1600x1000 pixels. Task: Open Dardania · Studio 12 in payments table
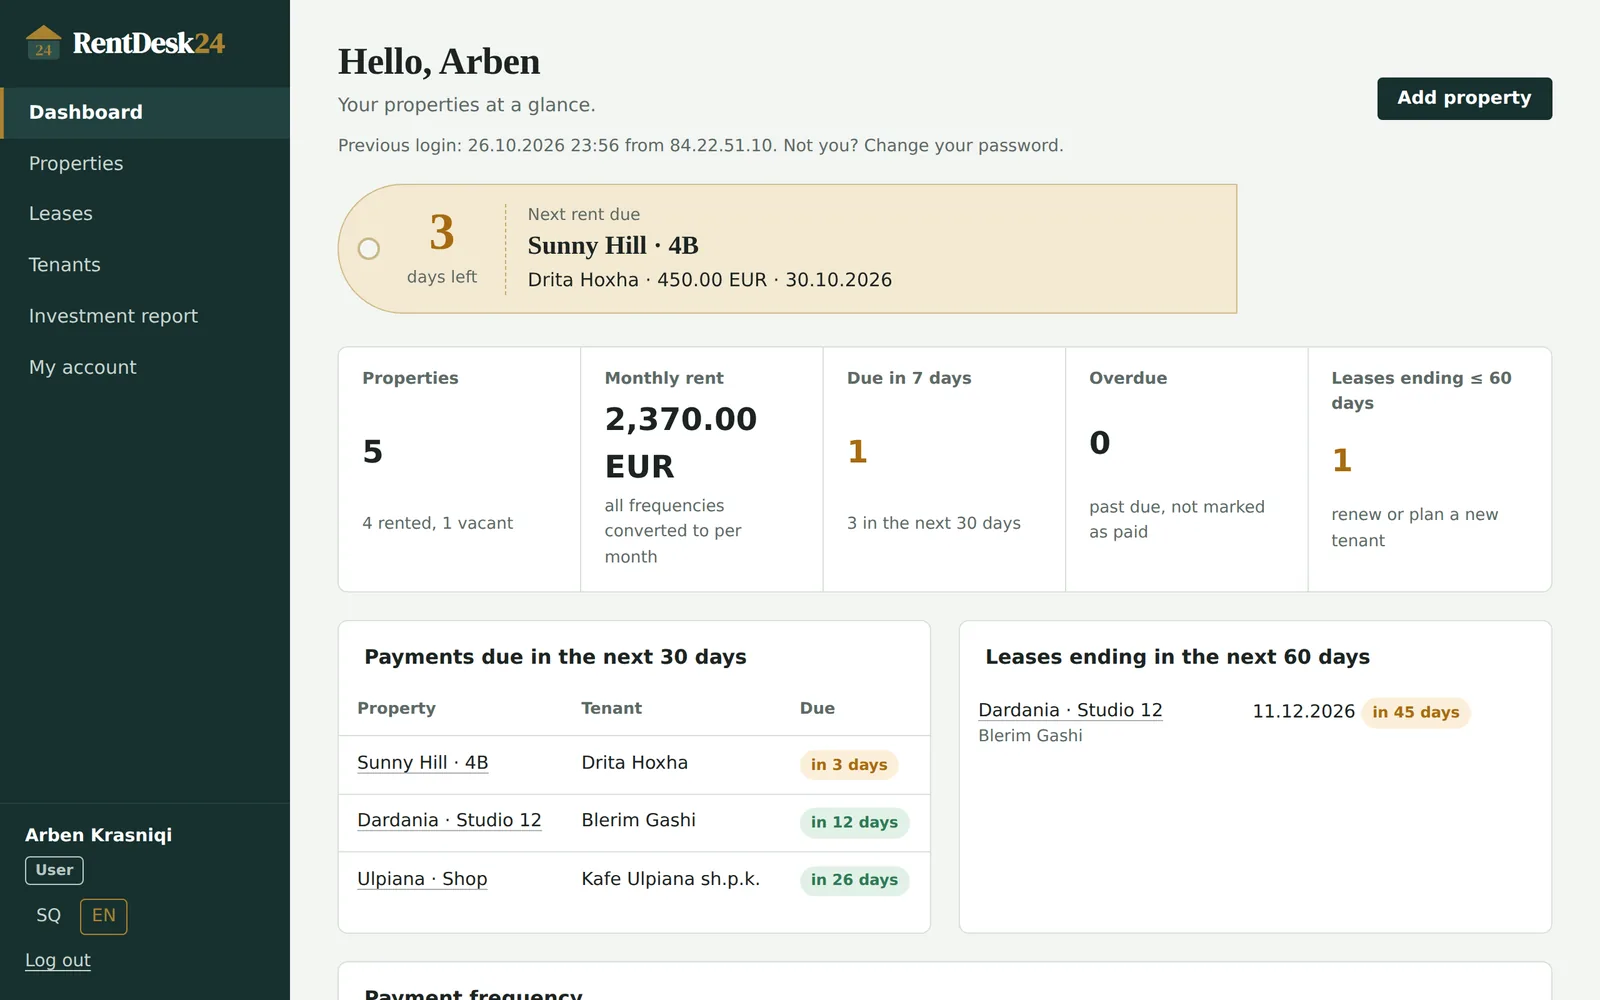[x=449, y=820]
